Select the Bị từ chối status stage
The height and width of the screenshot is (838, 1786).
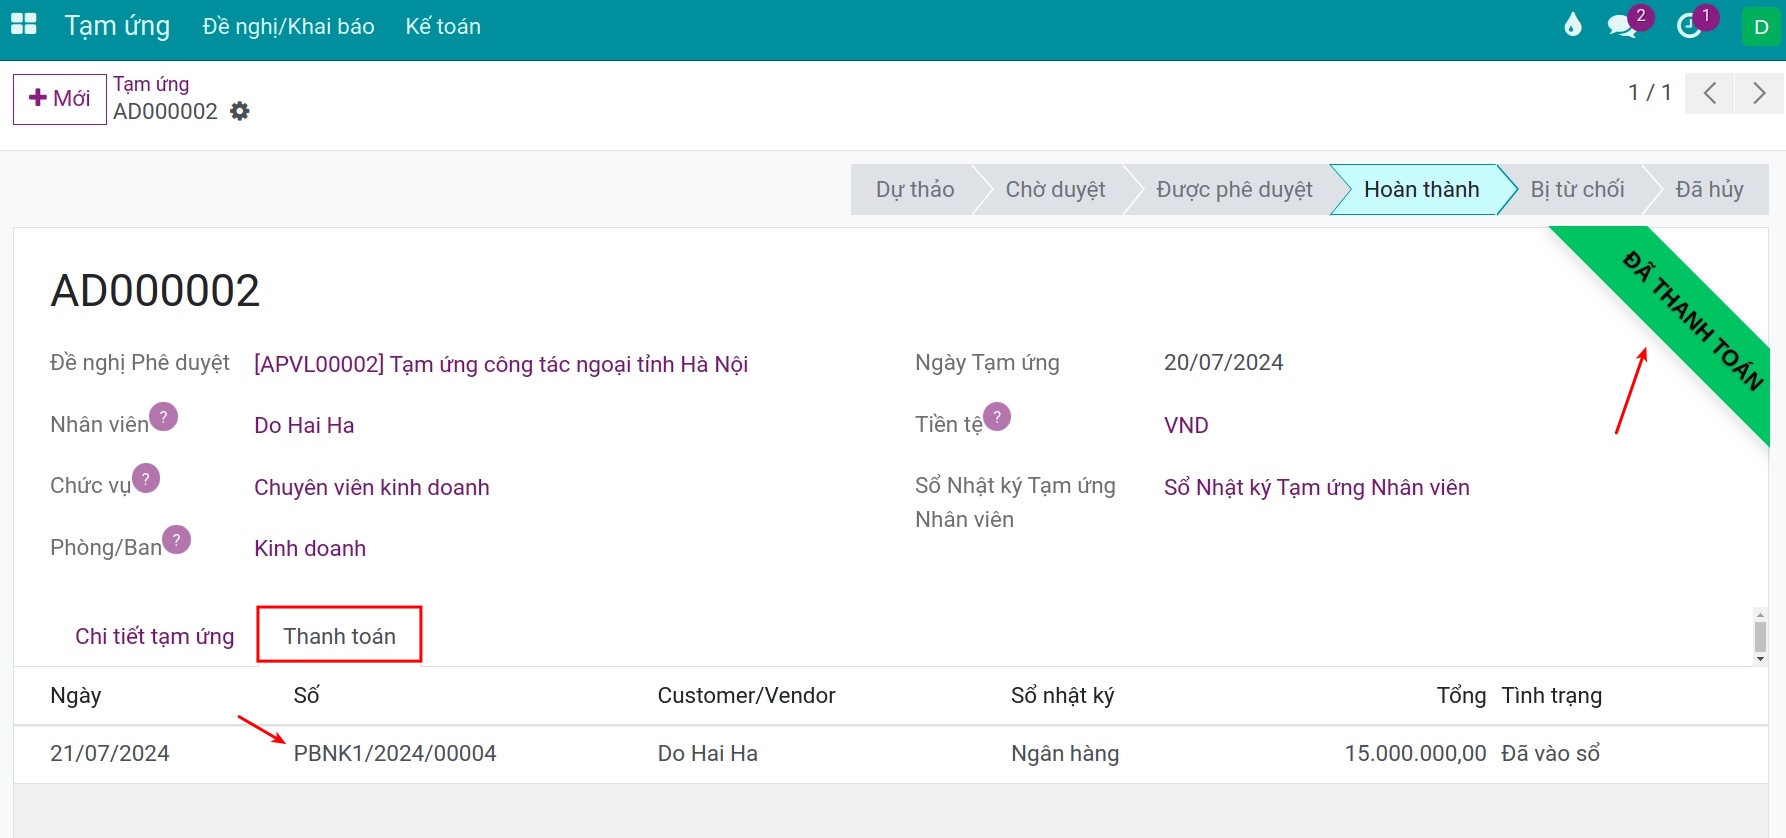(x=1577, y=190)
